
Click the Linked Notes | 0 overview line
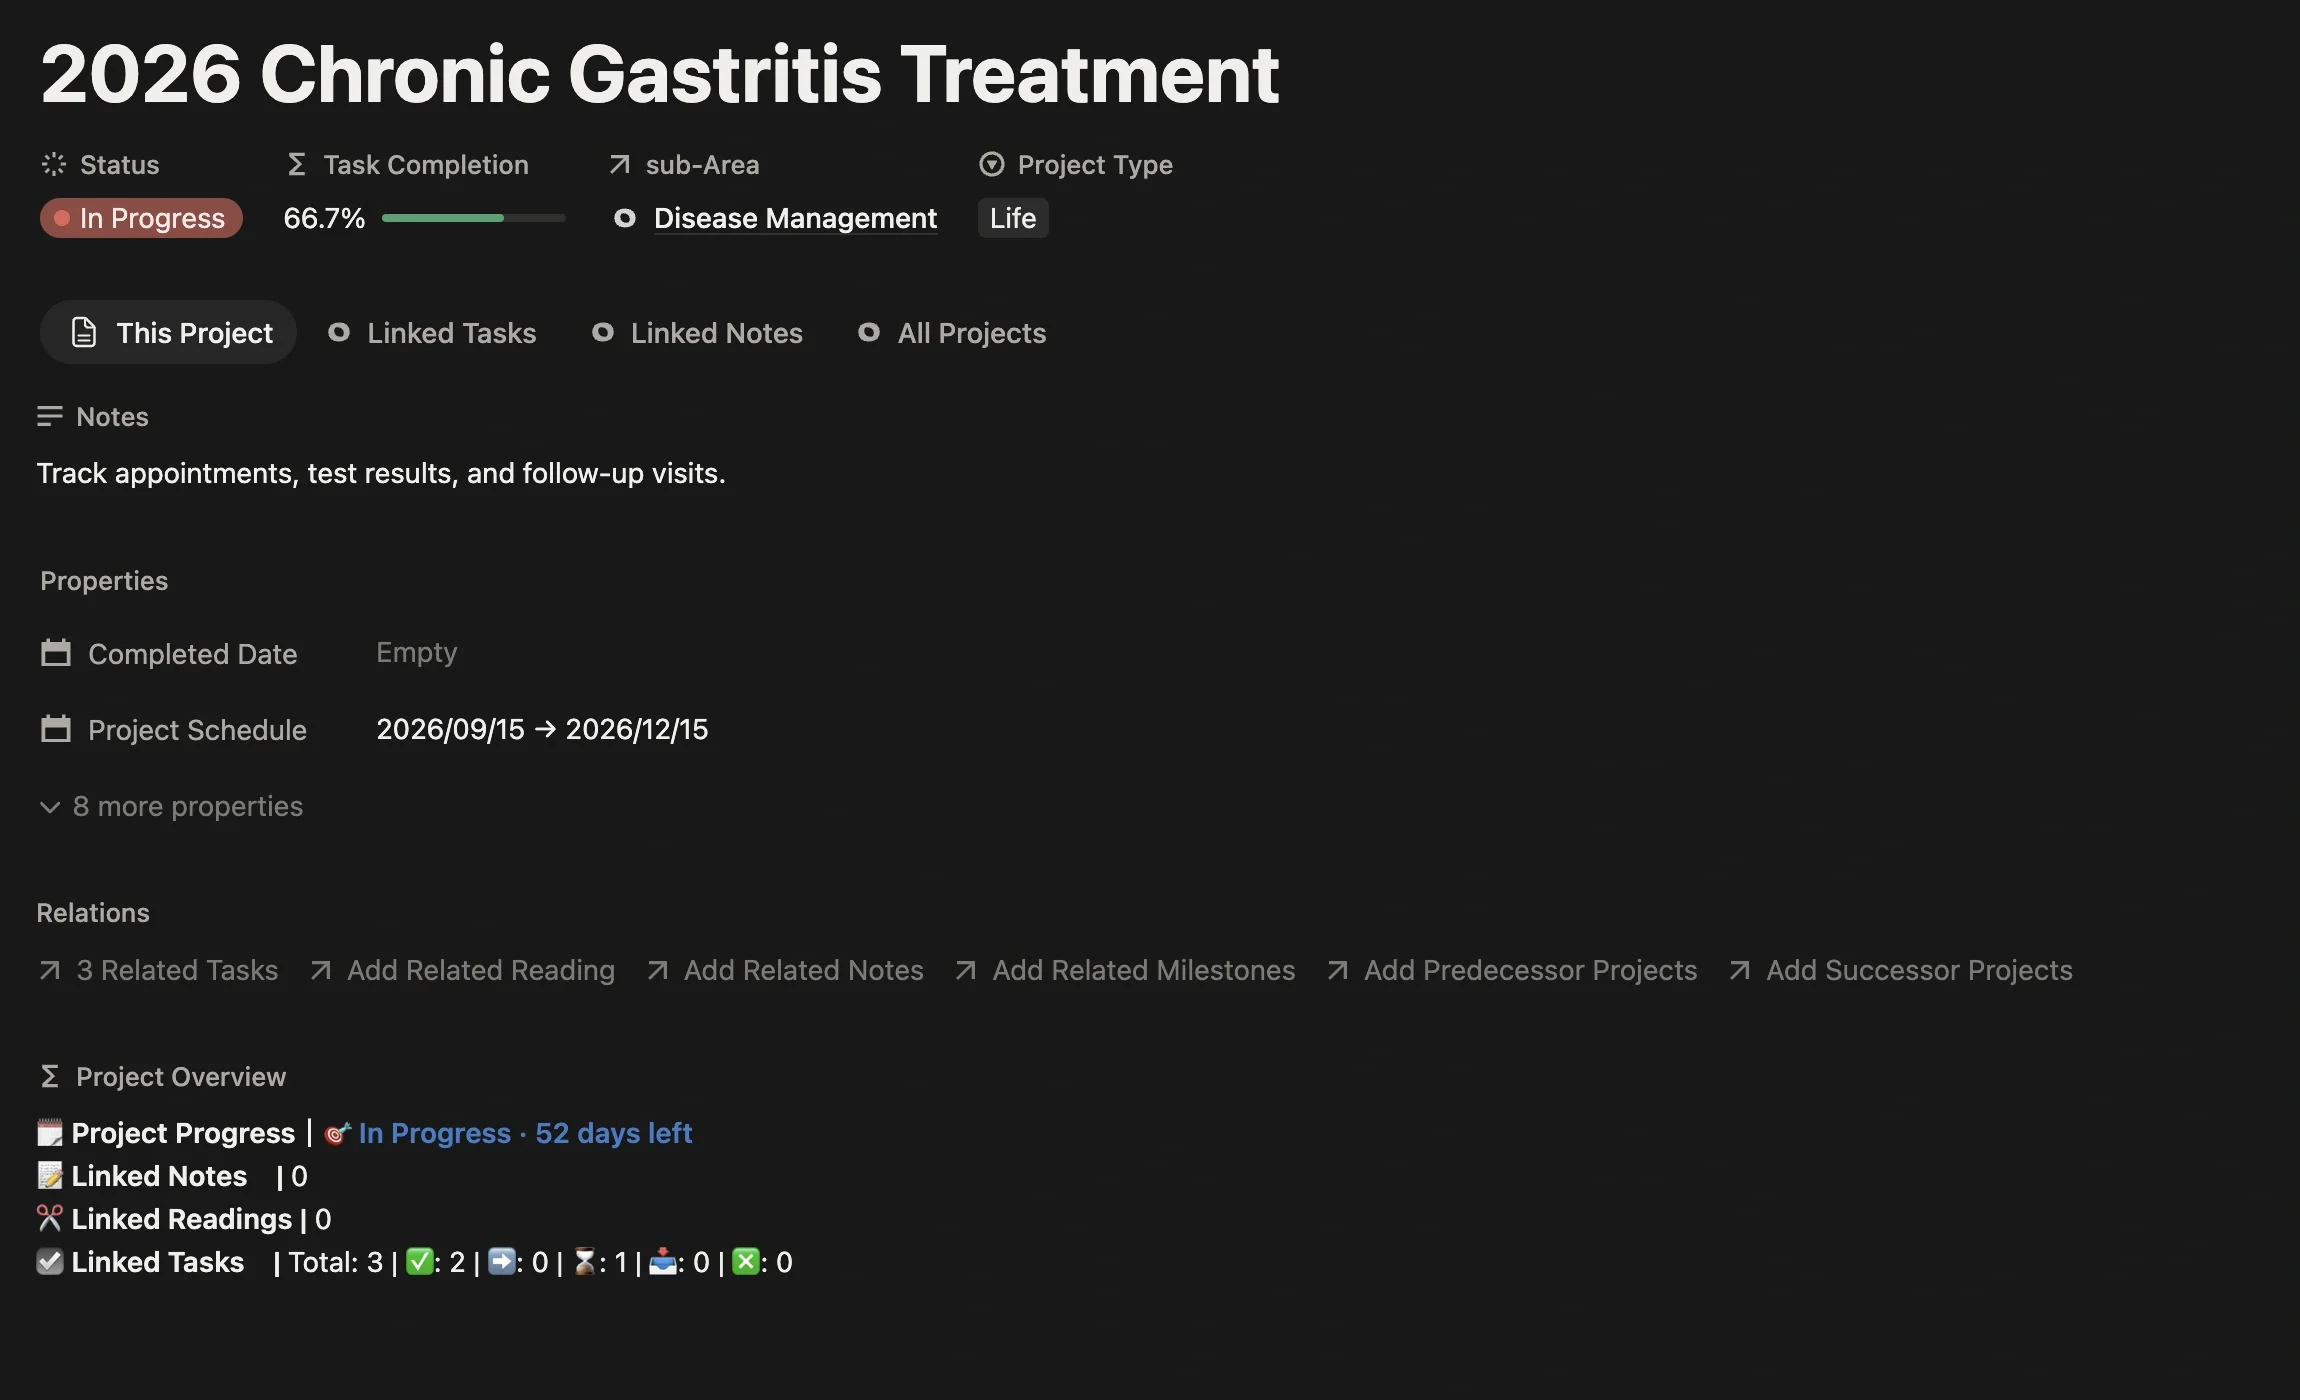172,1175
